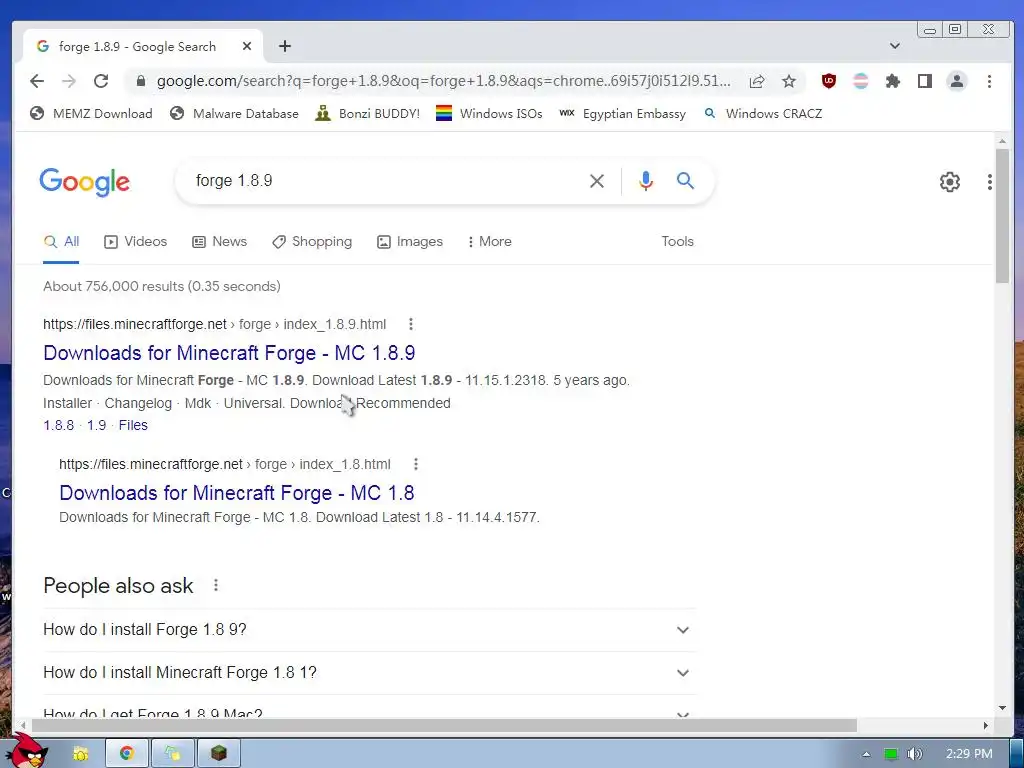This screenshot has height=768, width=1024.
Task: Open the Malware Database bookmark
Action: pos(234,114)
